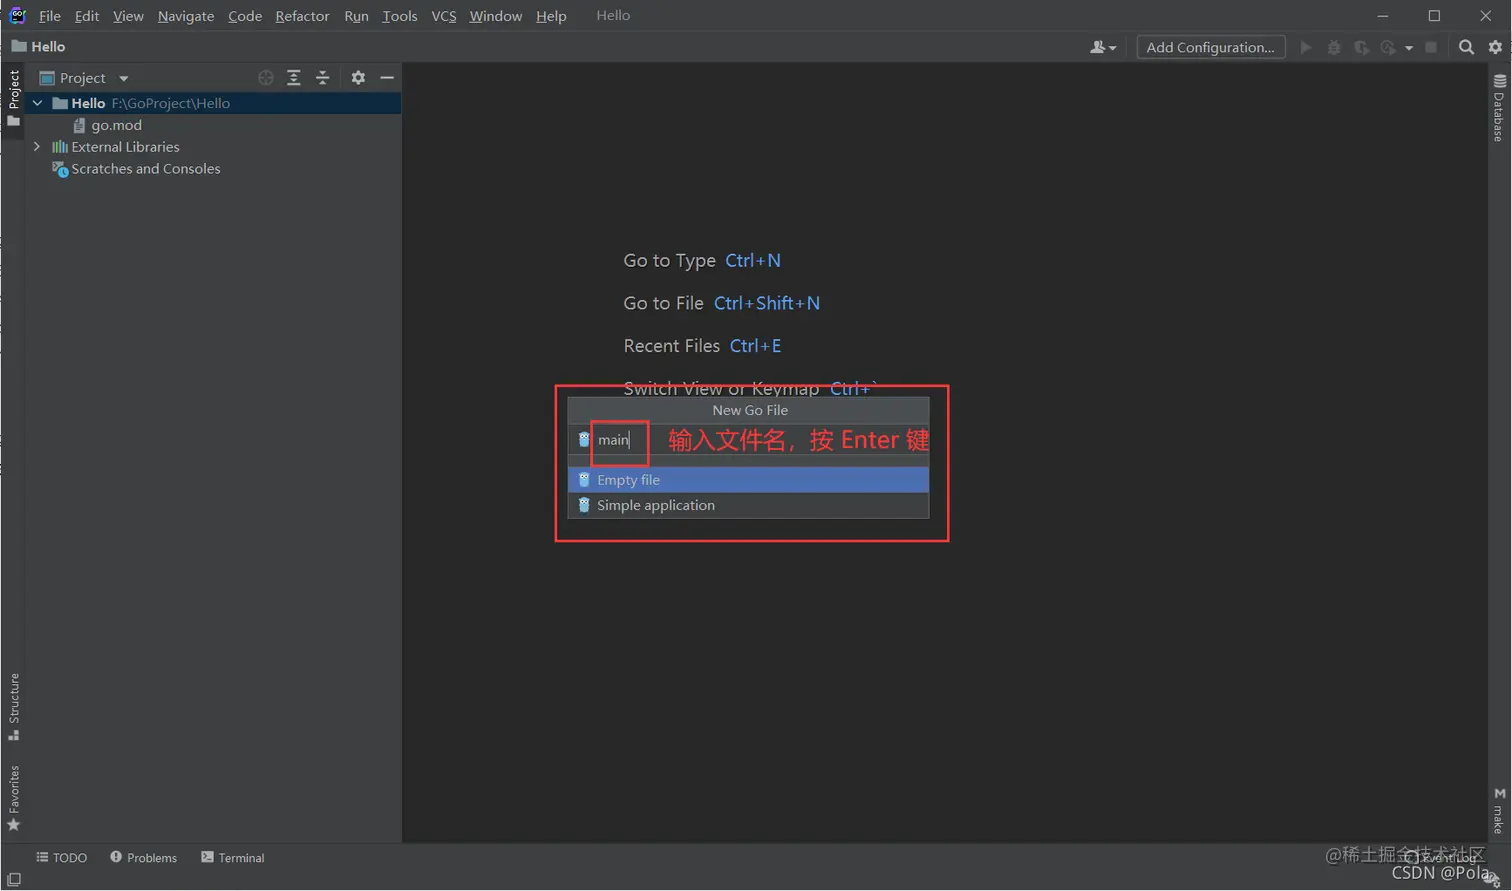Open the TODO tool window
1512x891 pixels.
tap(62, 858)
